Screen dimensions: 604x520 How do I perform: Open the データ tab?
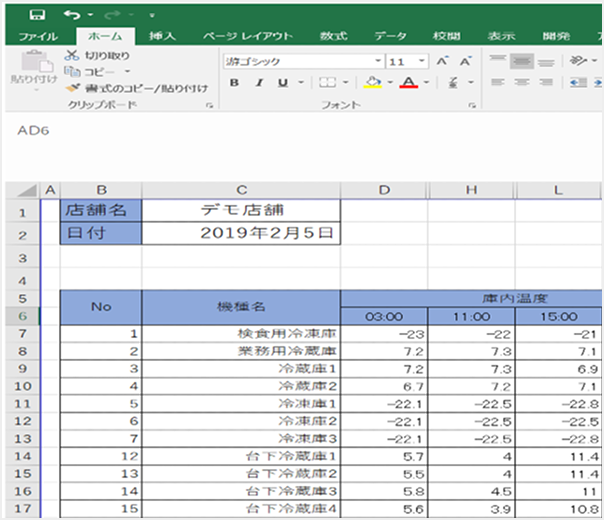[391, 36]
